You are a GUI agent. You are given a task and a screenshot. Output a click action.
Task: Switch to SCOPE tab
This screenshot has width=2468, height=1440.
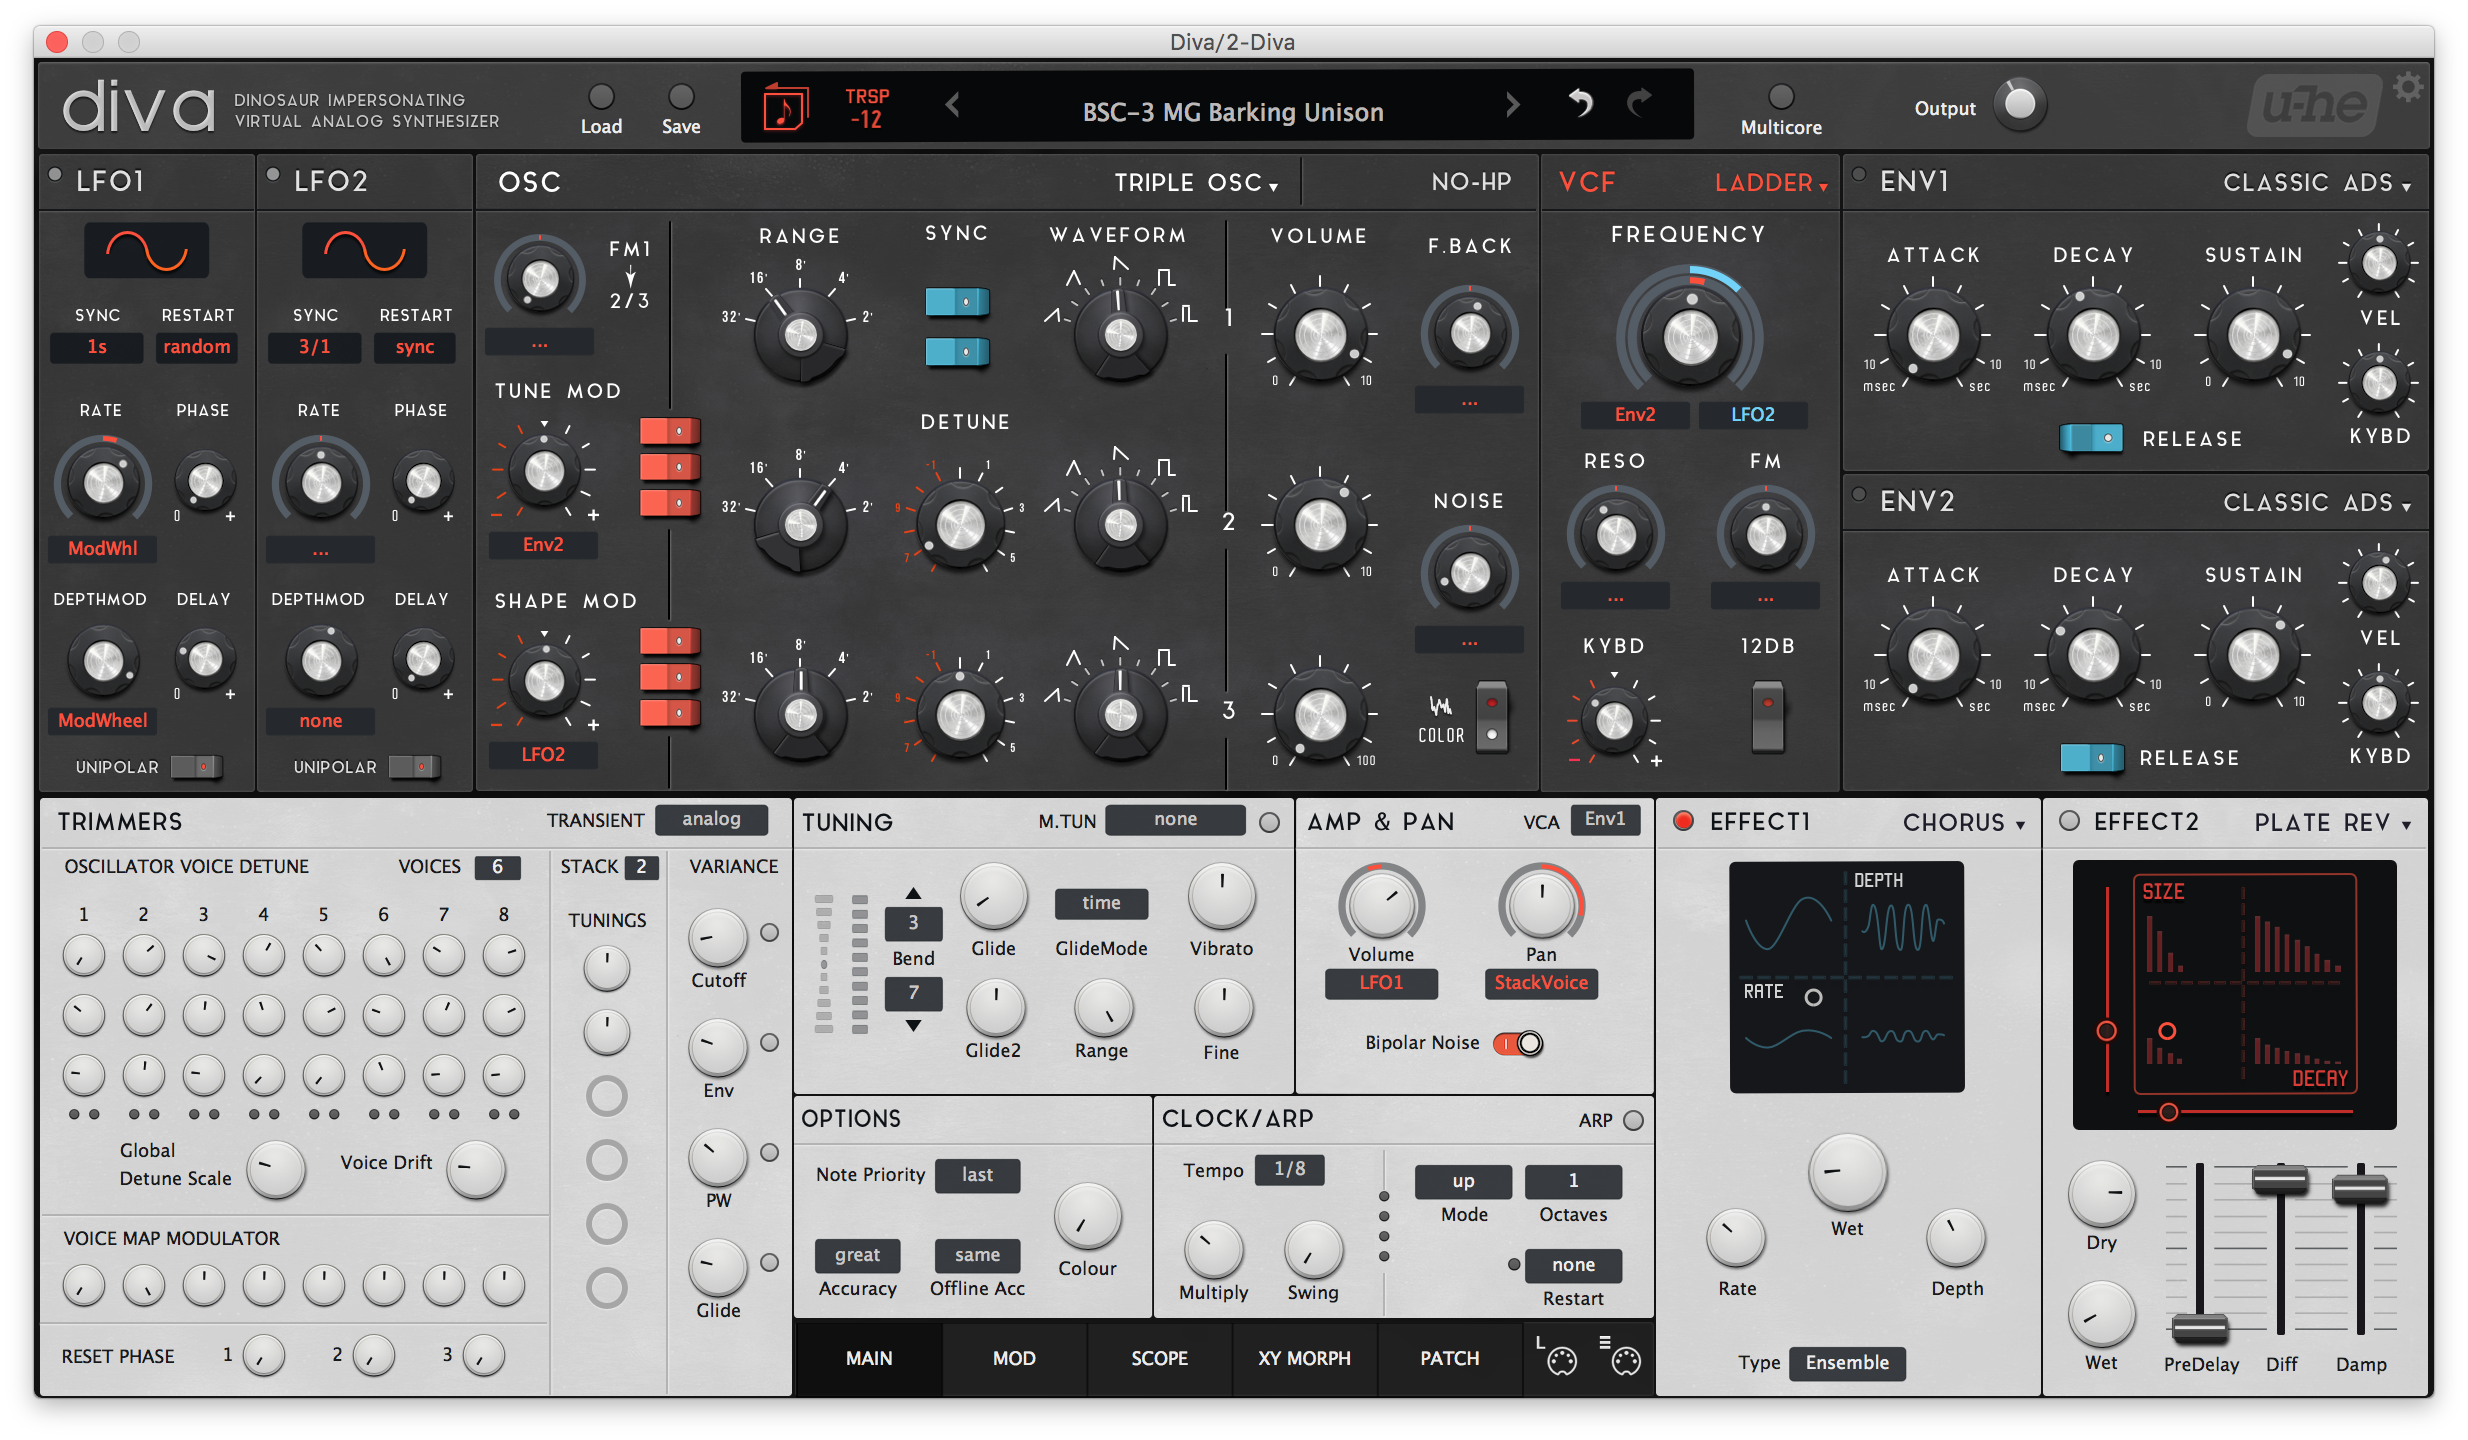[x=1159, y=1358]
